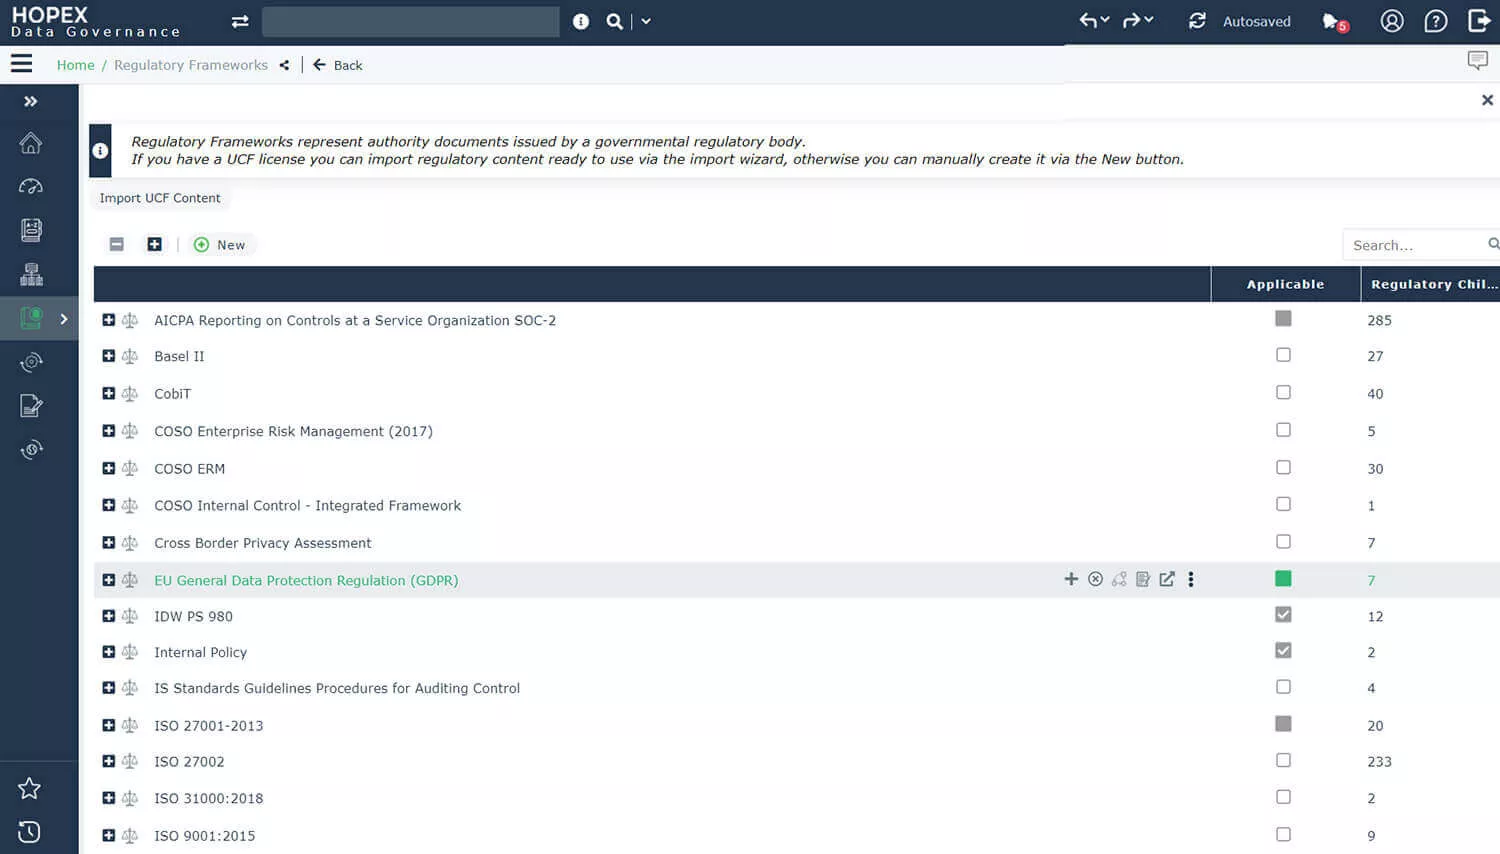1500x854 pixels.
Task: Expand the CobiT row
Action: (109, 393)
